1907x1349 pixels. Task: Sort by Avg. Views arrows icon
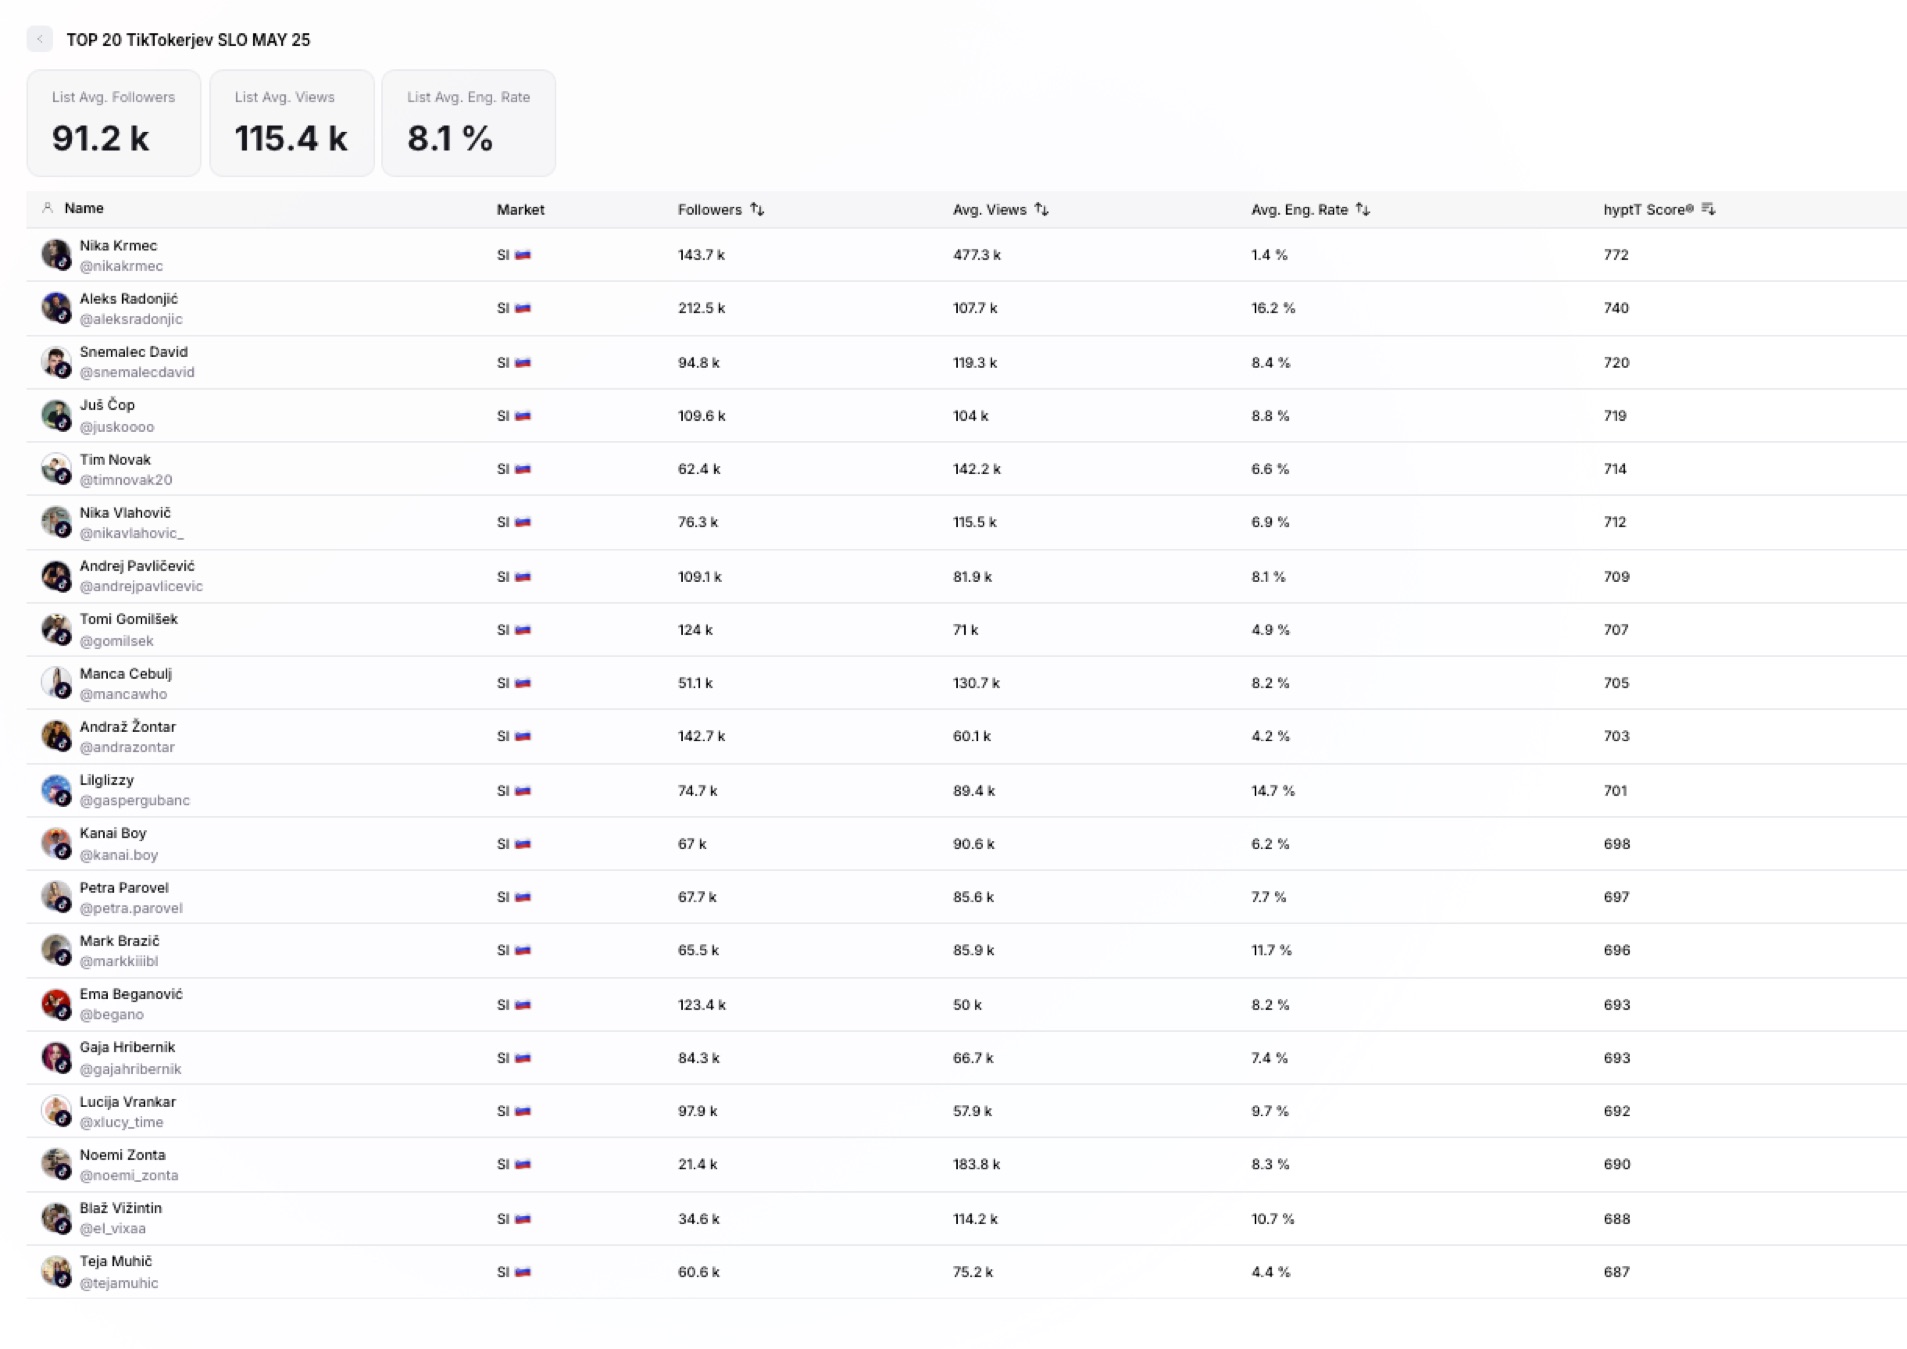(1041, 209)
